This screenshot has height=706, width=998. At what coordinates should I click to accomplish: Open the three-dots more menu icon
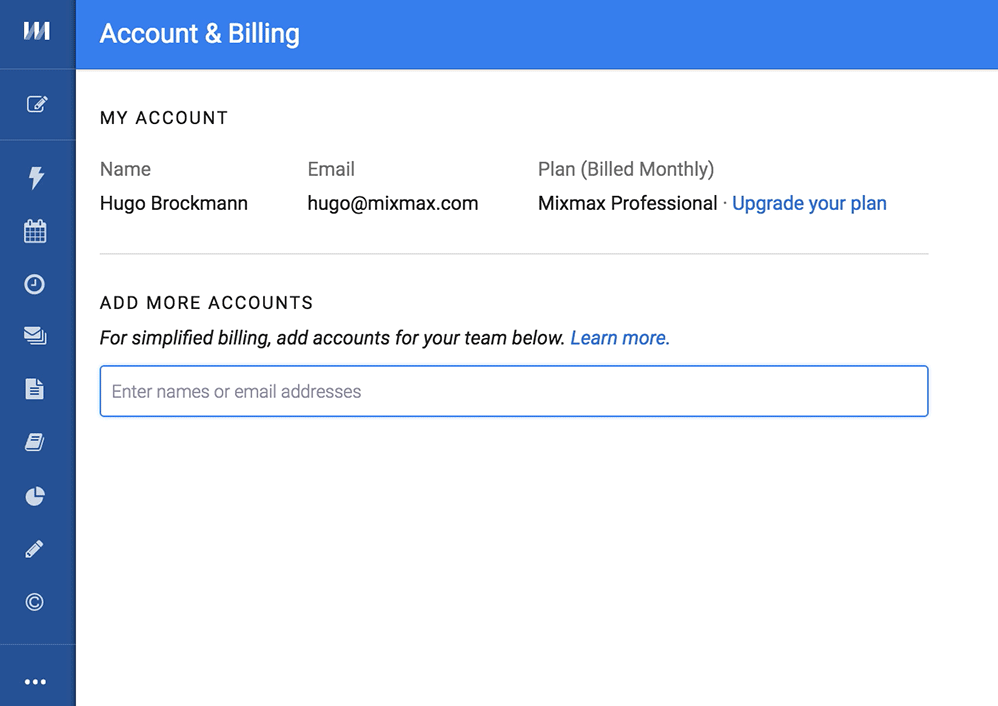(35, 682)
